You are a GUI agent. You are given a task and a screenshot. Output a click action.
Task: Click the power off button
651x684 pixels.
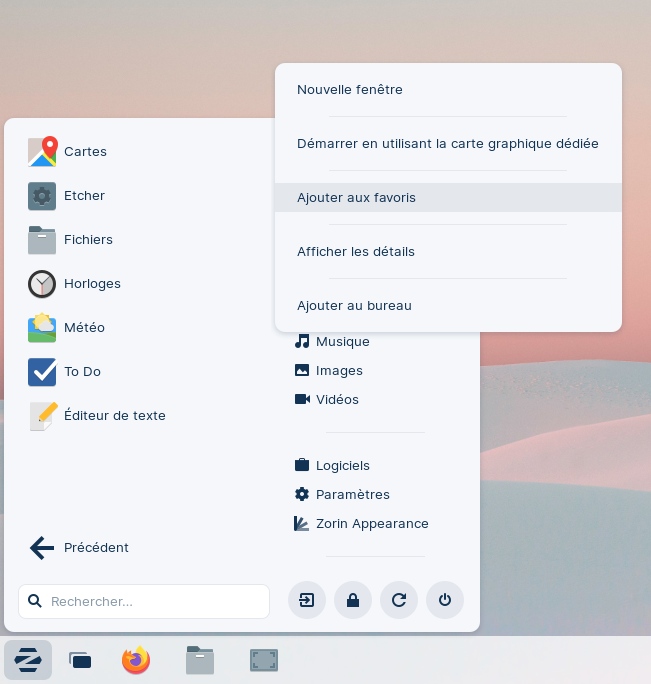[x=445, y=600]
